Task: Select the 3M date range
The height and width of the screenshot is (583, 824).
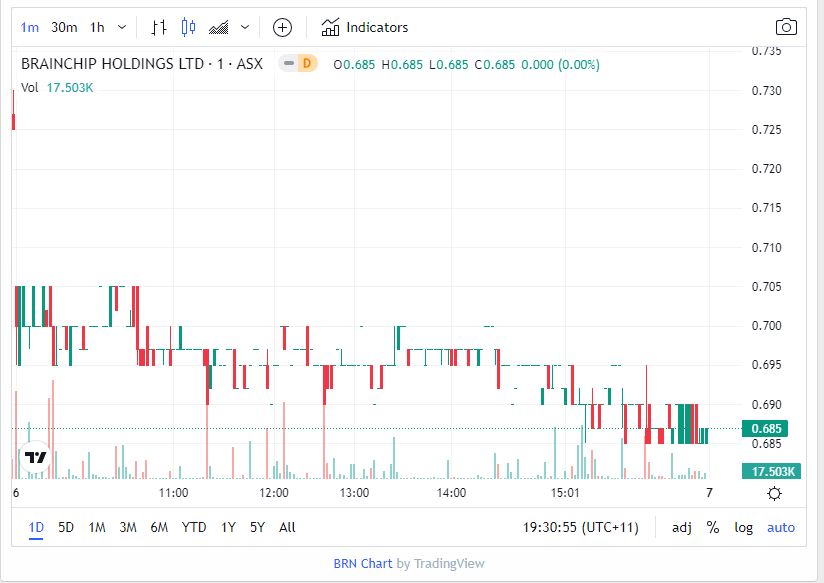Action: 128,527
